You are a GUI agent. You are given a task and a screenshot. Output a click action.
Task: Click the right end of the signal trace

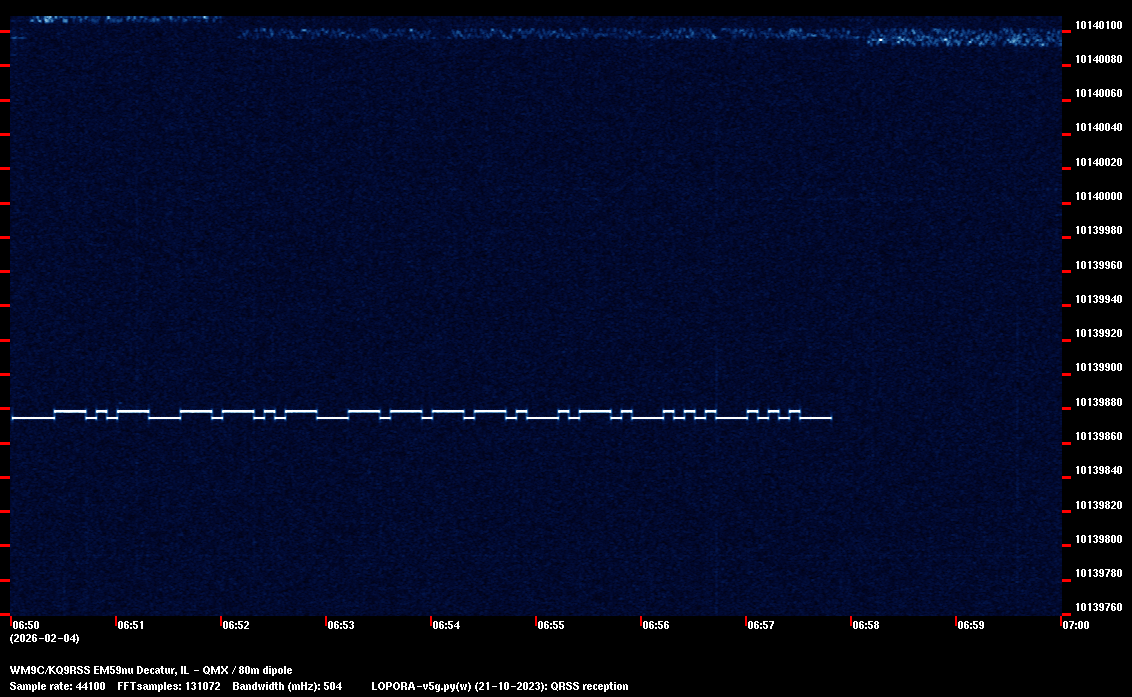click(829, 418)
